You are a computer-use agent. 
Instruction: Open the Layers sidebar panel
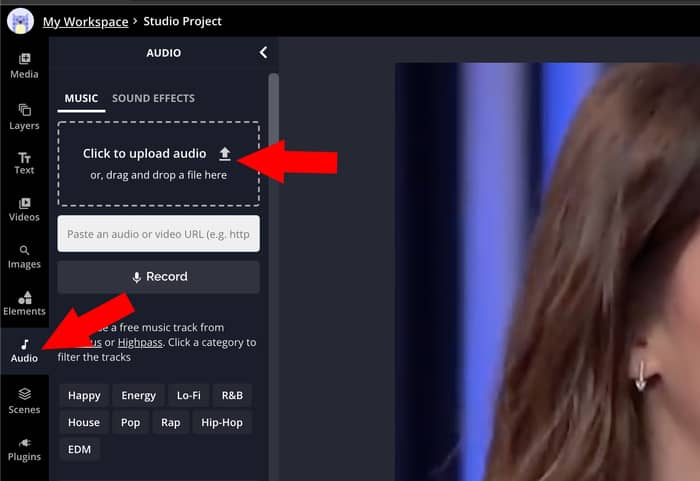click(x=24, y=117)
